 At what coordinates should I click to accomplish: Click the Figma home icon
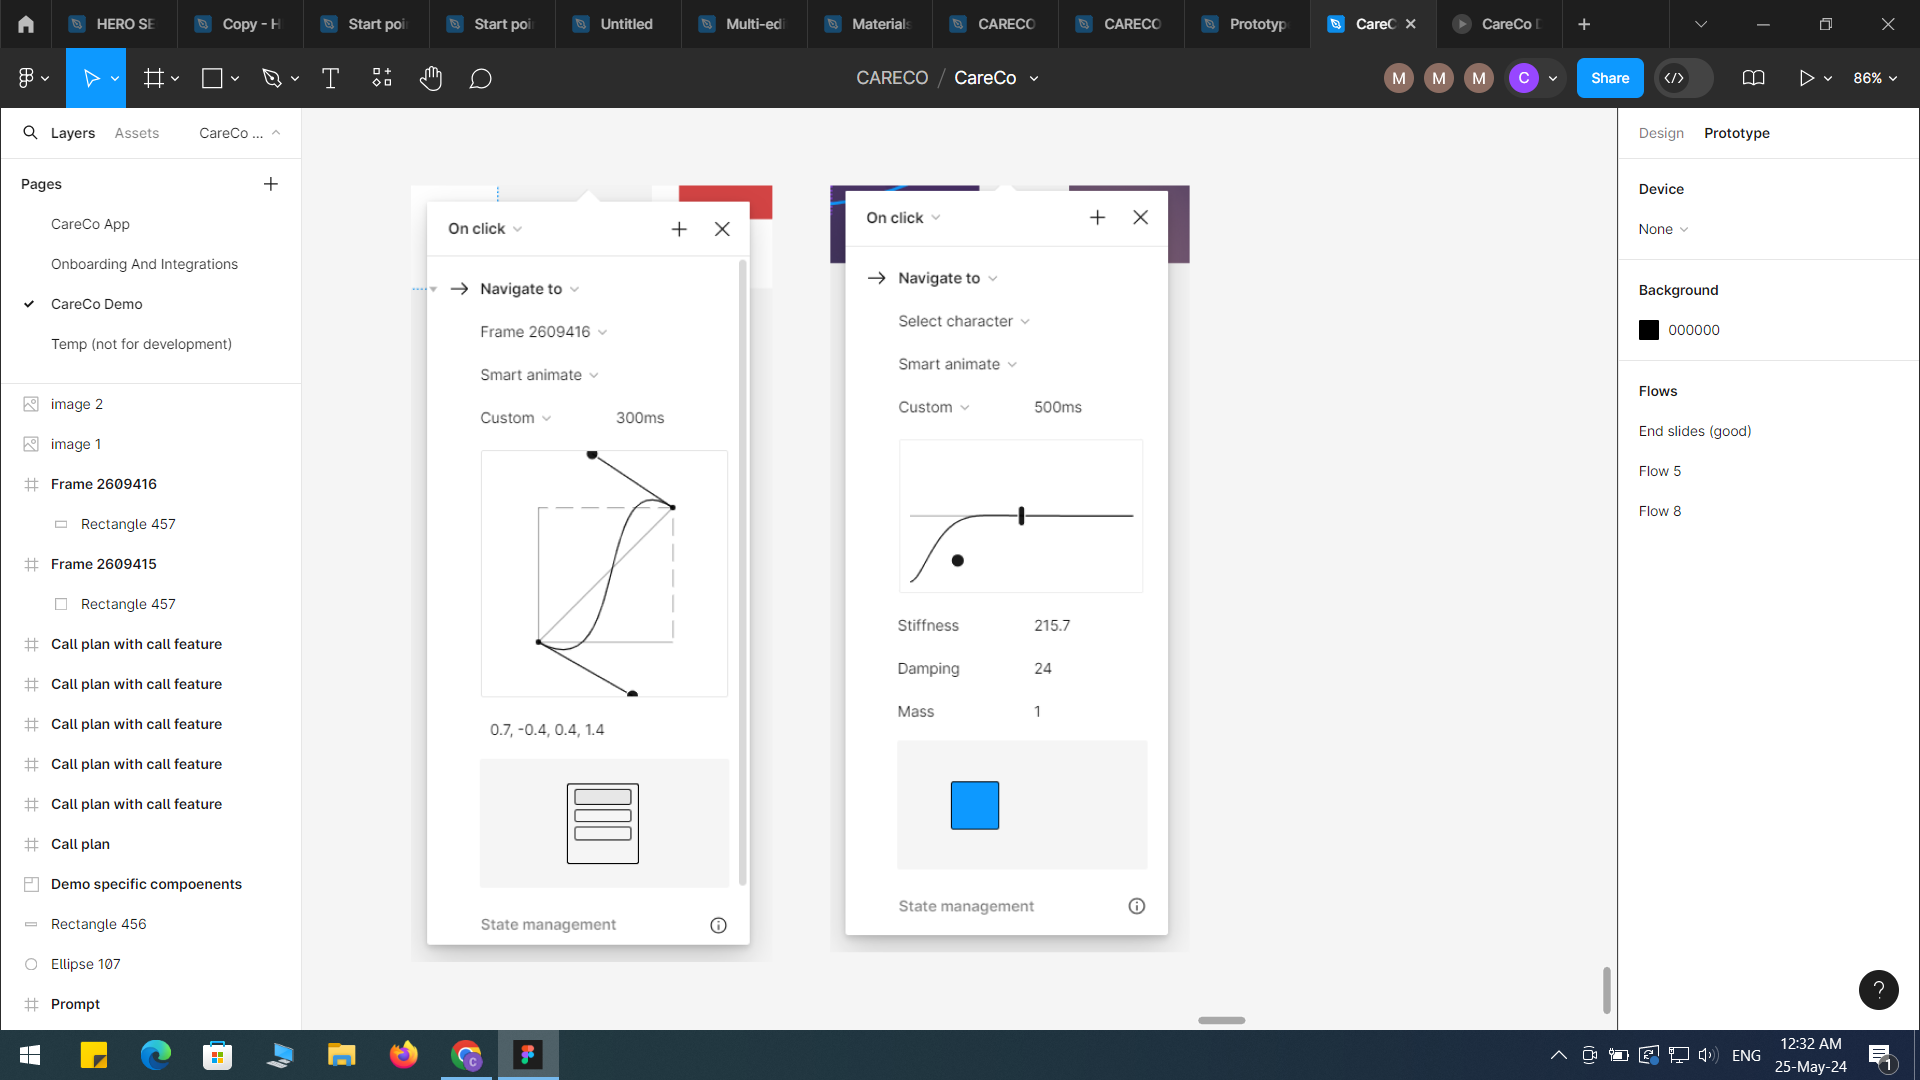click(26, 24)
